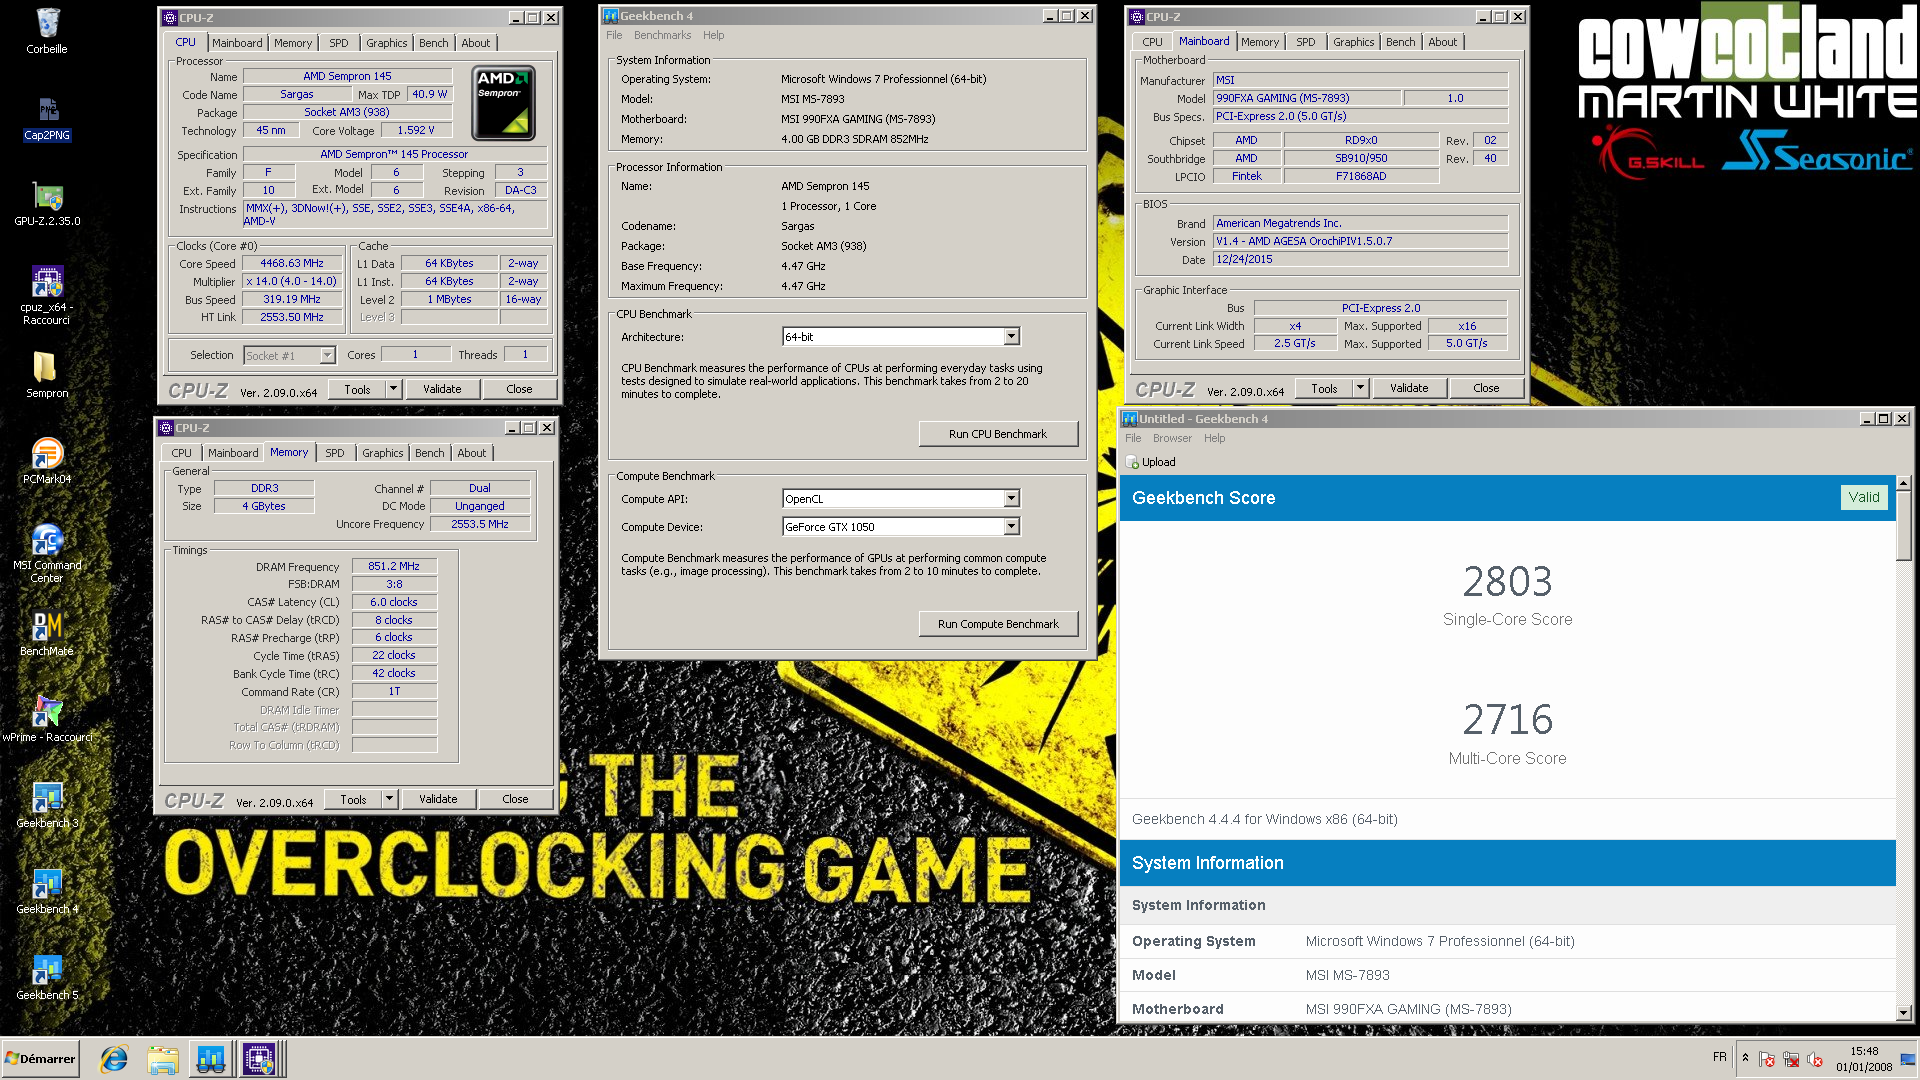
Task: Open the Compute API OpenCL dropdown
Action: (x=1011, y=499)
